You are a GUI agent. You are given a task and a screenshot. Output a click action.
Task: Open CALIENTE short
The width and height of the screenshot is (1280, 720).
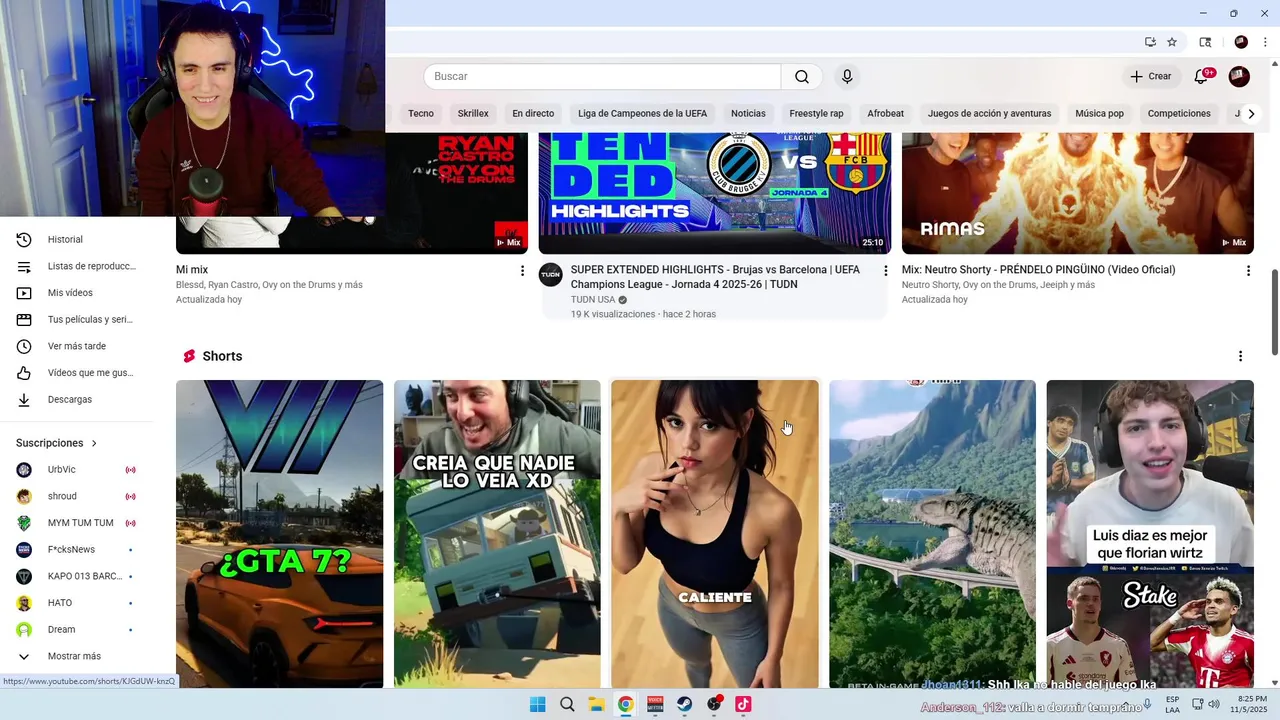click(x=715, y=534)
